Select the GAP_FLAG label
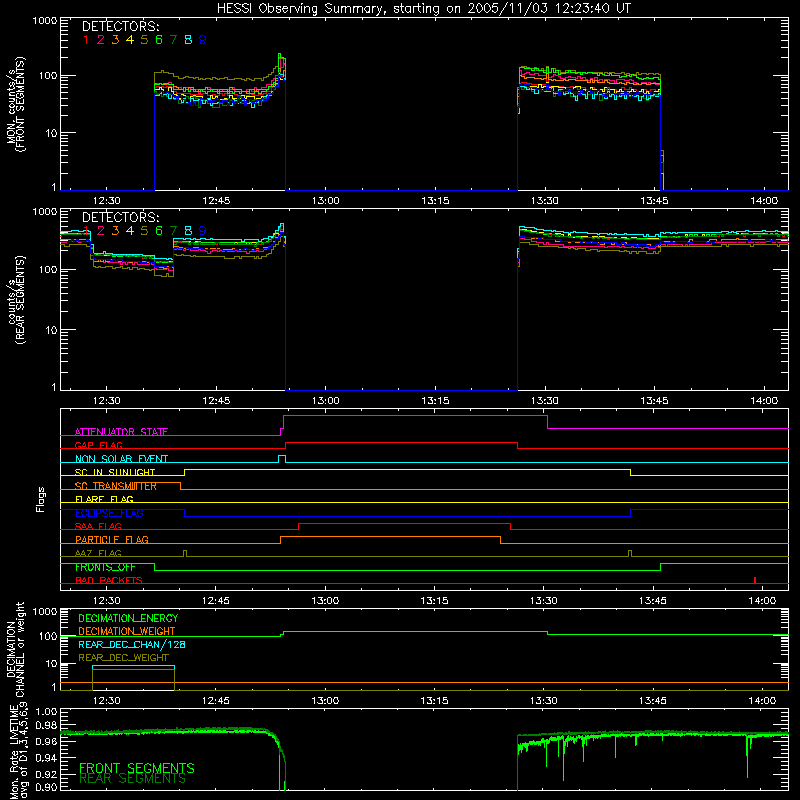 pos(98,445)
